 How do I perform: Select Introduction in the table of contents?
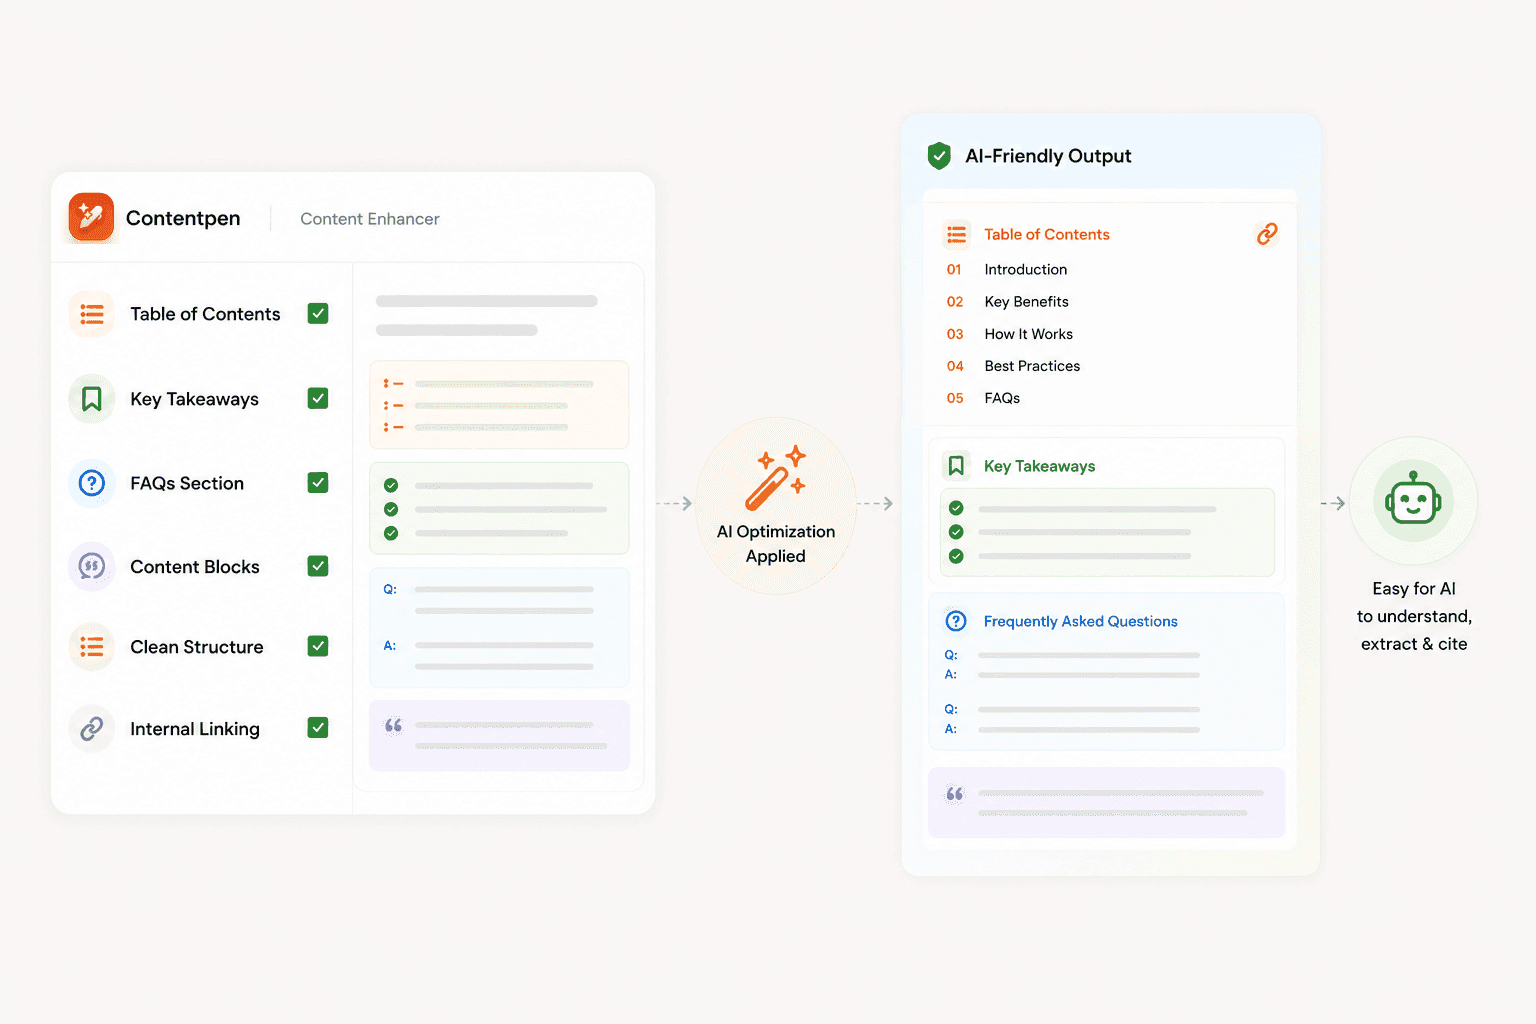pos(1026,269)
